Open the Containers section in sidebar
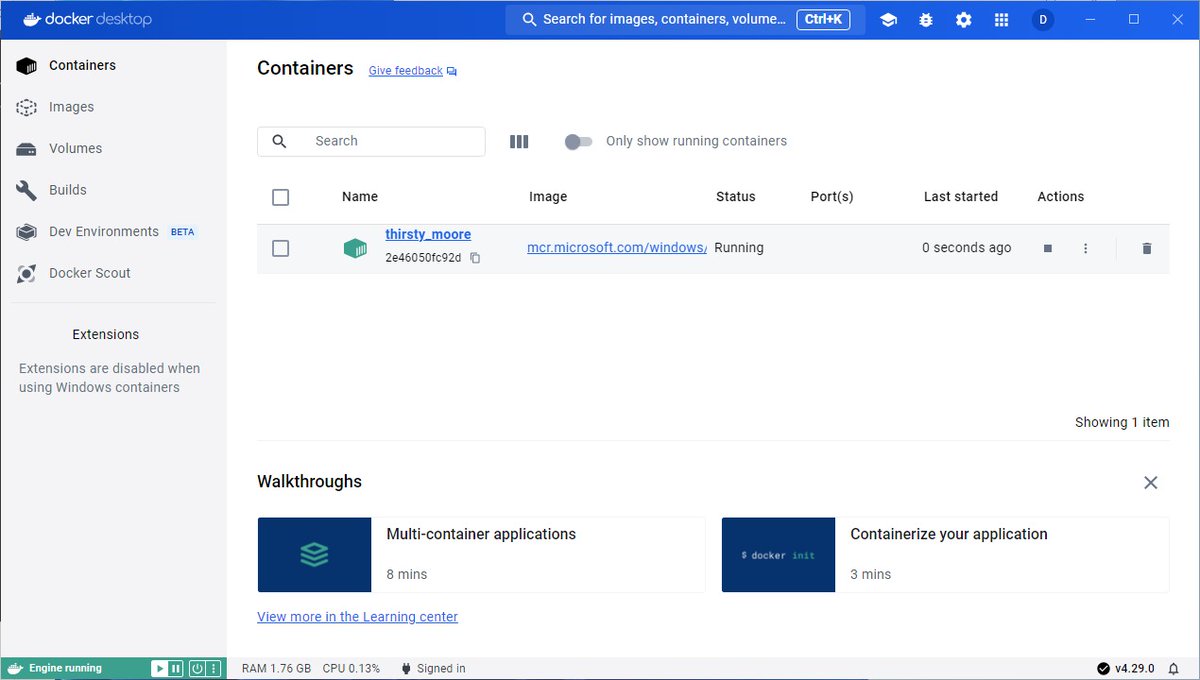The height and width of the screenshot is (680, 1200). (113, 65)
